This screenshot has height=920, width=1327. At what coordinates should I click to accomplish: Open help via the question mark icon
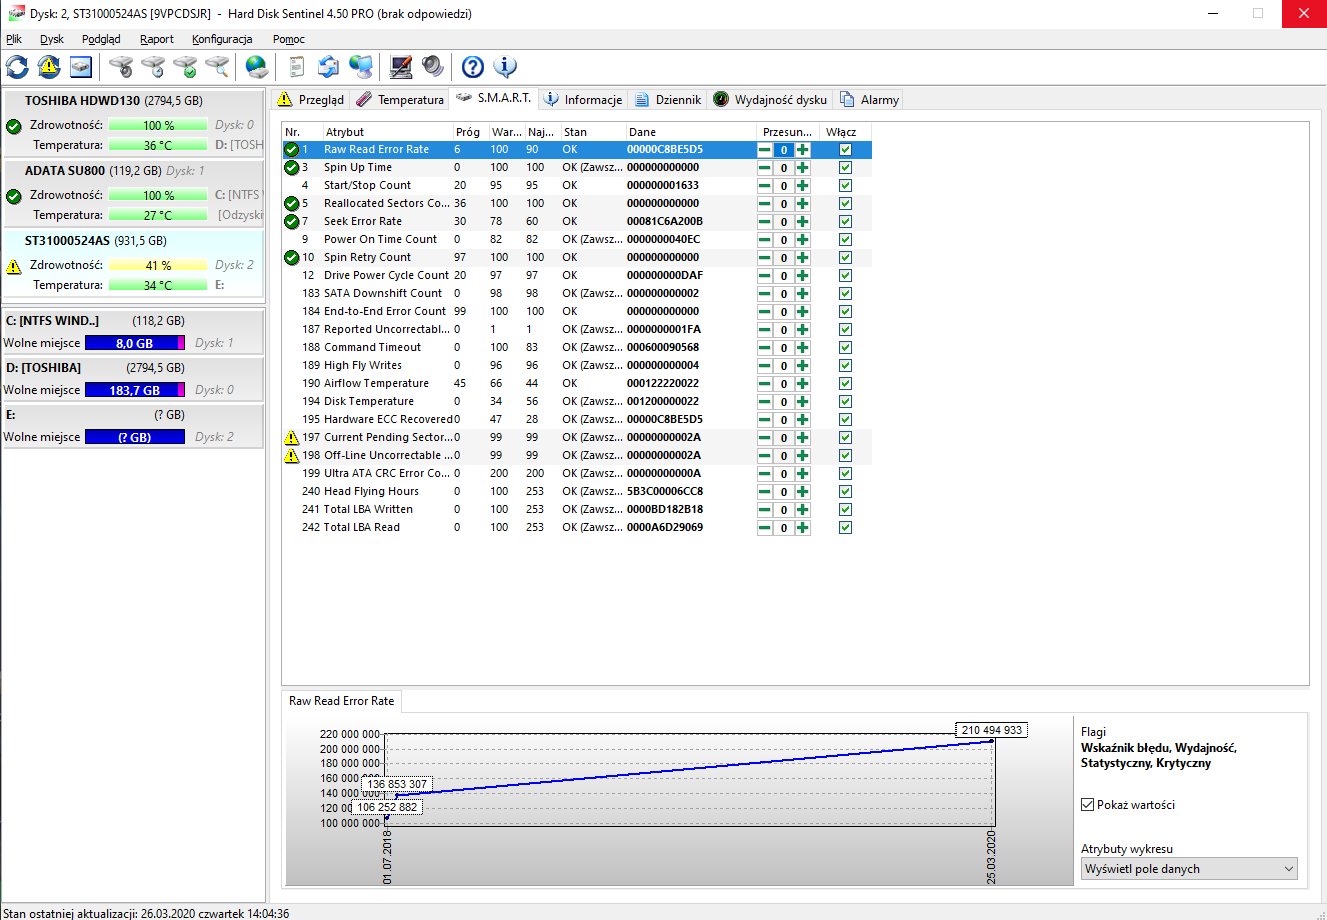pyautogui.click(x=473, y=67)
